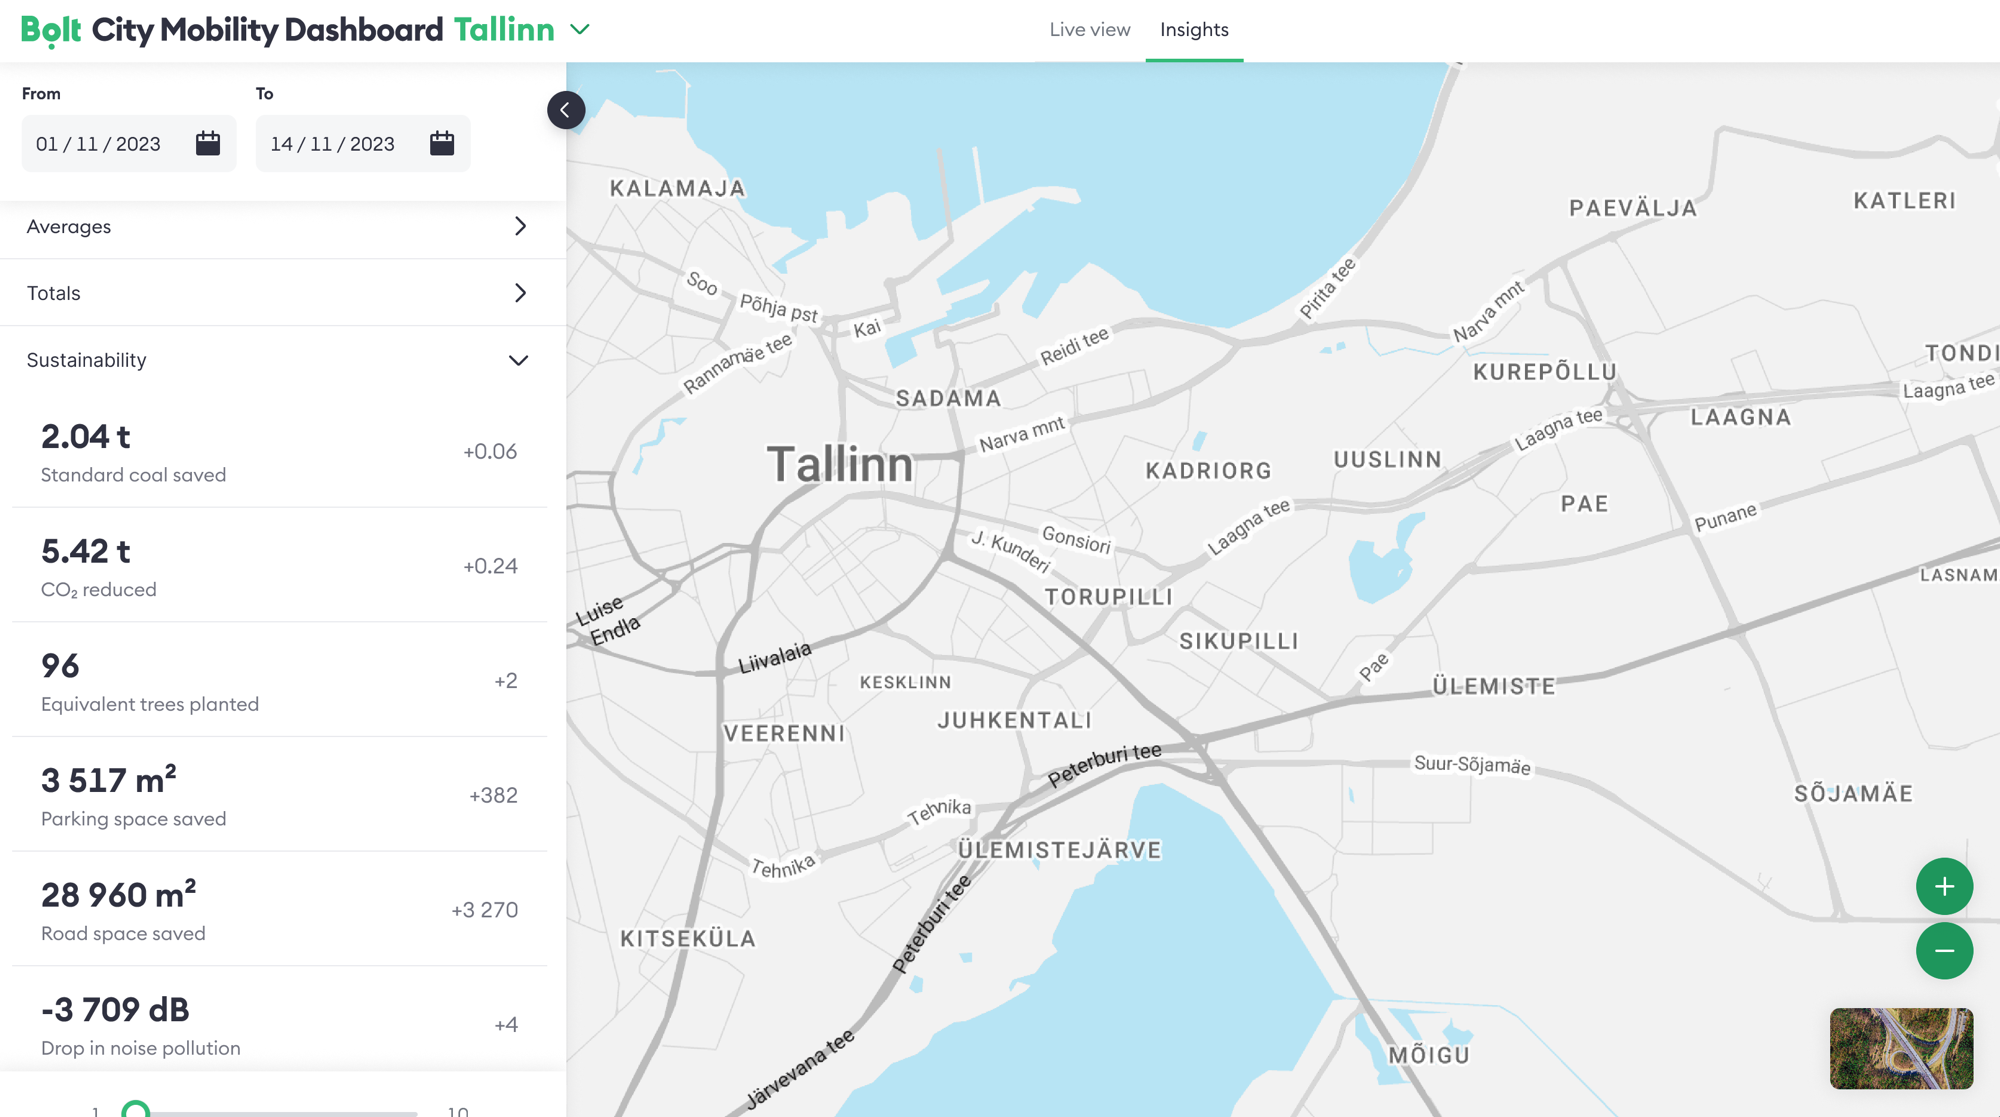Click the '+0.06' change value
This screenshot has height=1117, width=2000.
490,451
